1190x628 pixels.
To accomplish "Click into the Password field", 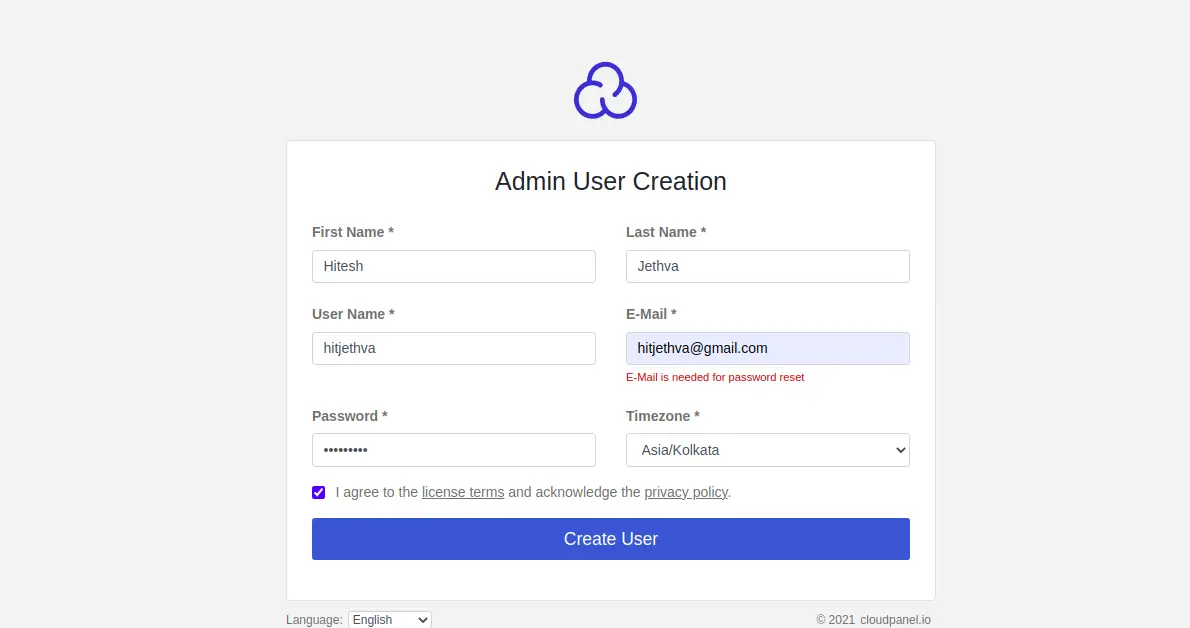I will tap(454, 450).
